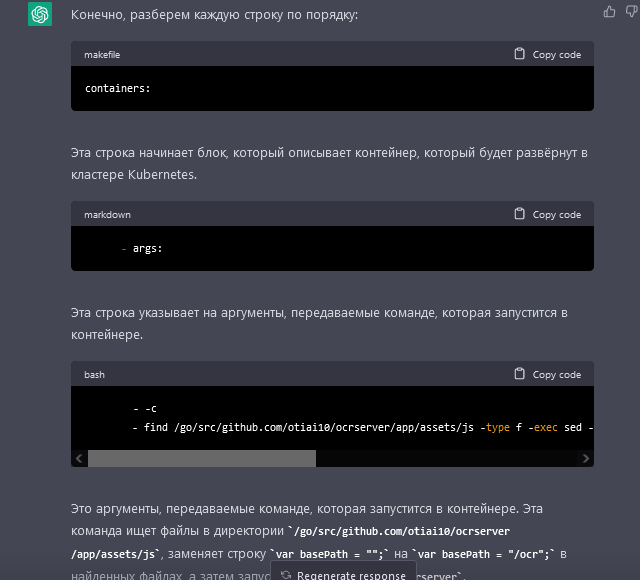
Task: Click the containers: code line
Action: (x=118, y=88)
